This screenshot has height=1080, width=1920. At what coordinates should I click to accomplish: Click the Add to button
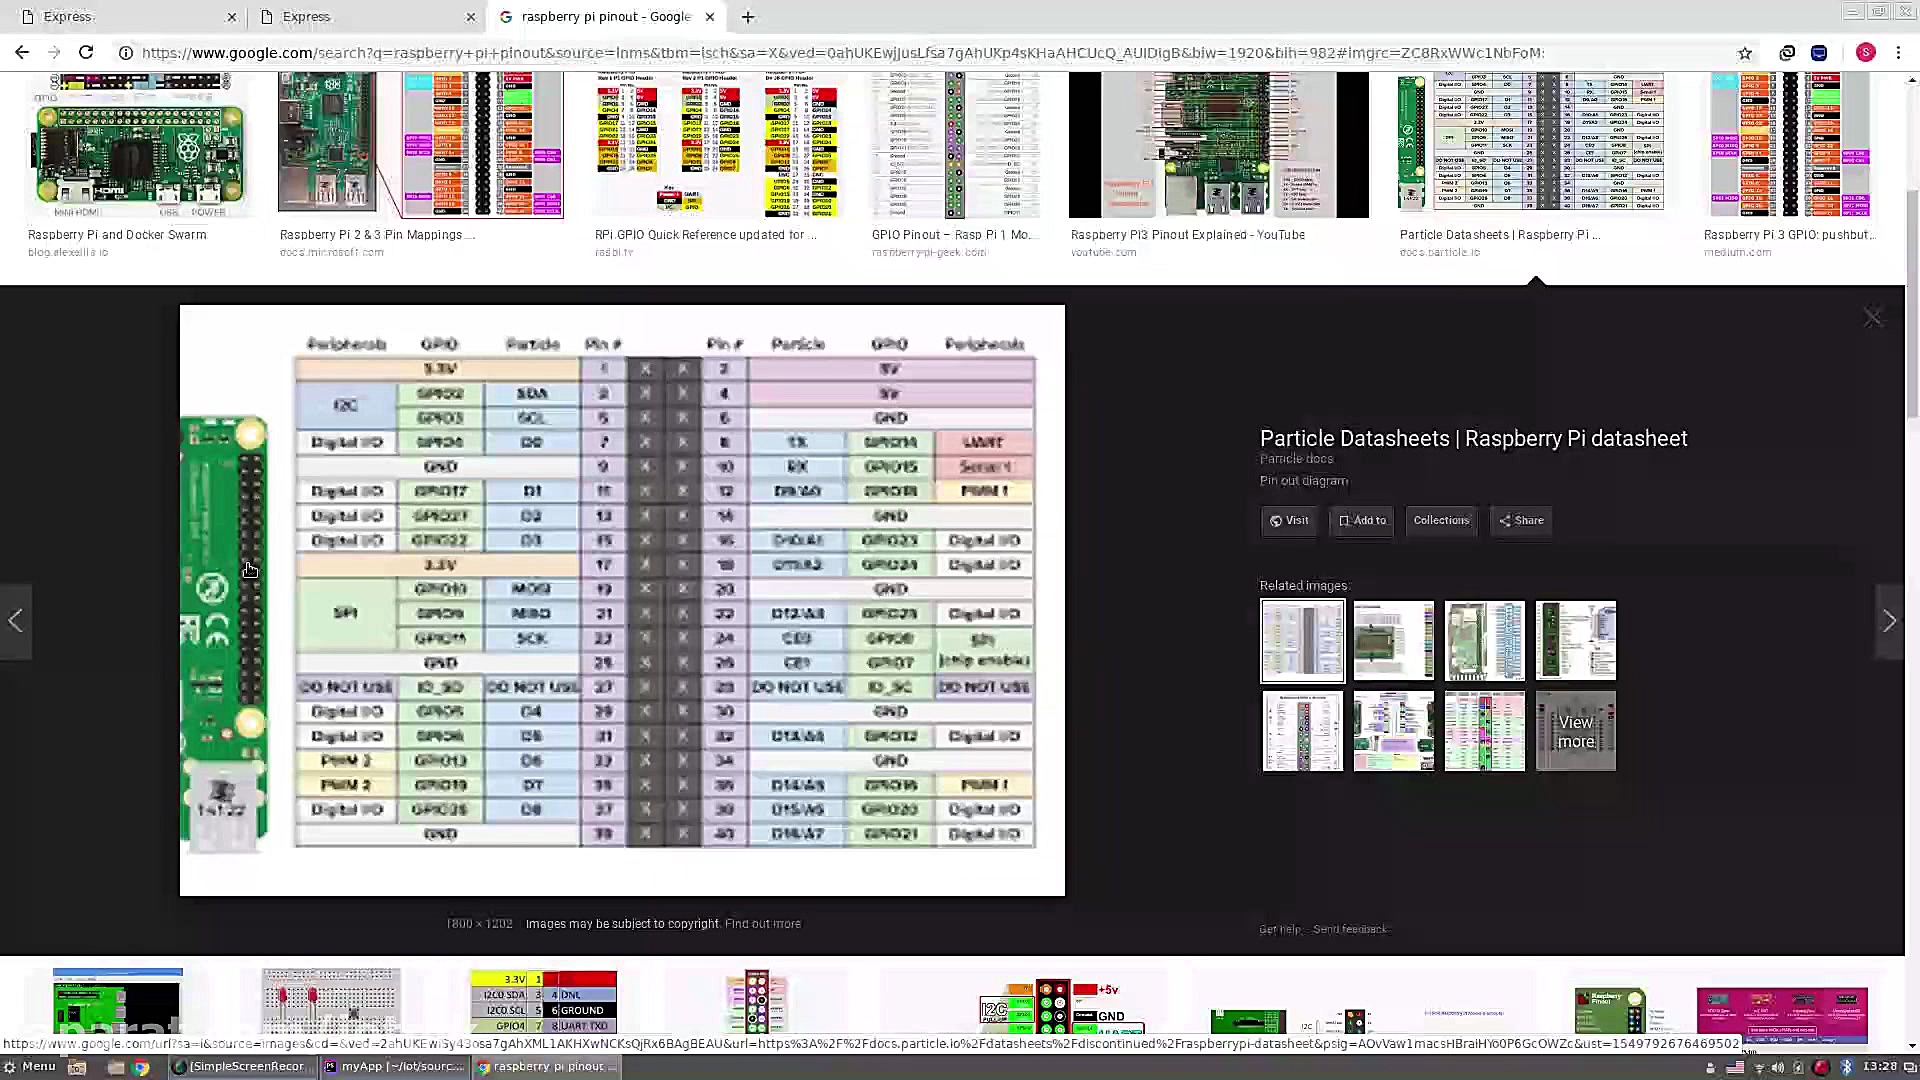(1362, 520)
